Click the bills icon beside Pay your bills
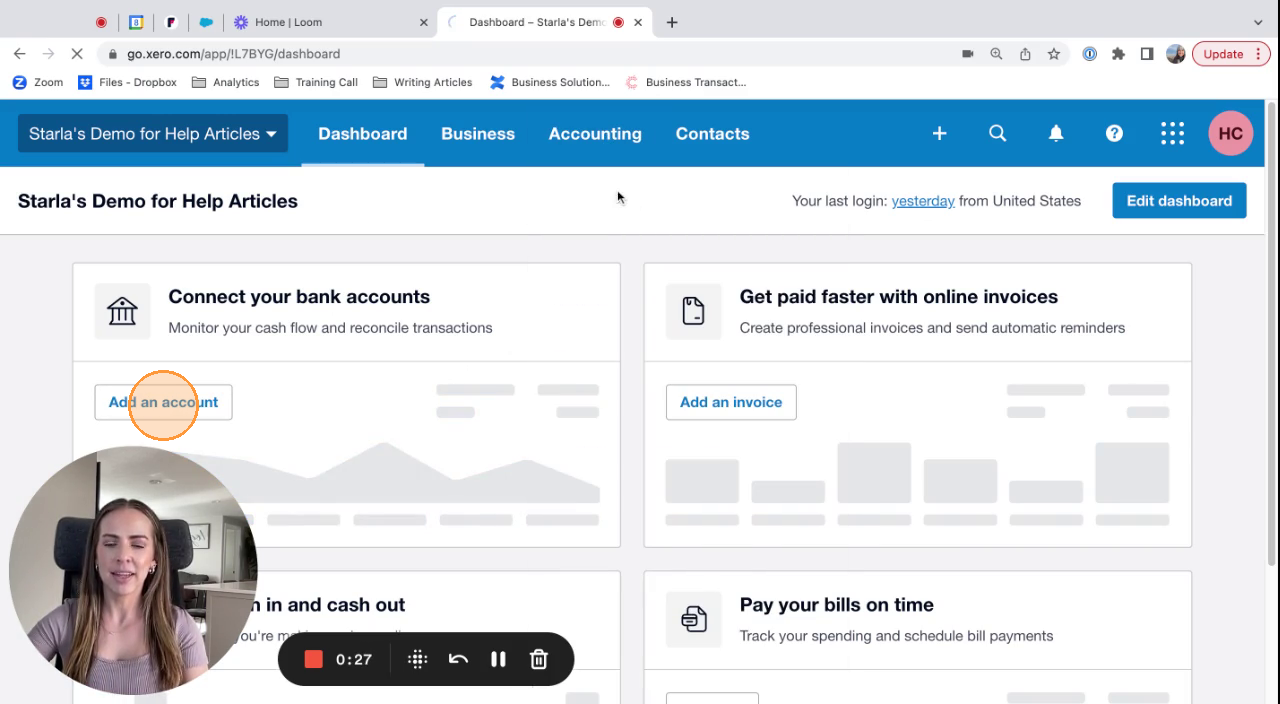Screen dimensions: 1280x704 (693, 619)
